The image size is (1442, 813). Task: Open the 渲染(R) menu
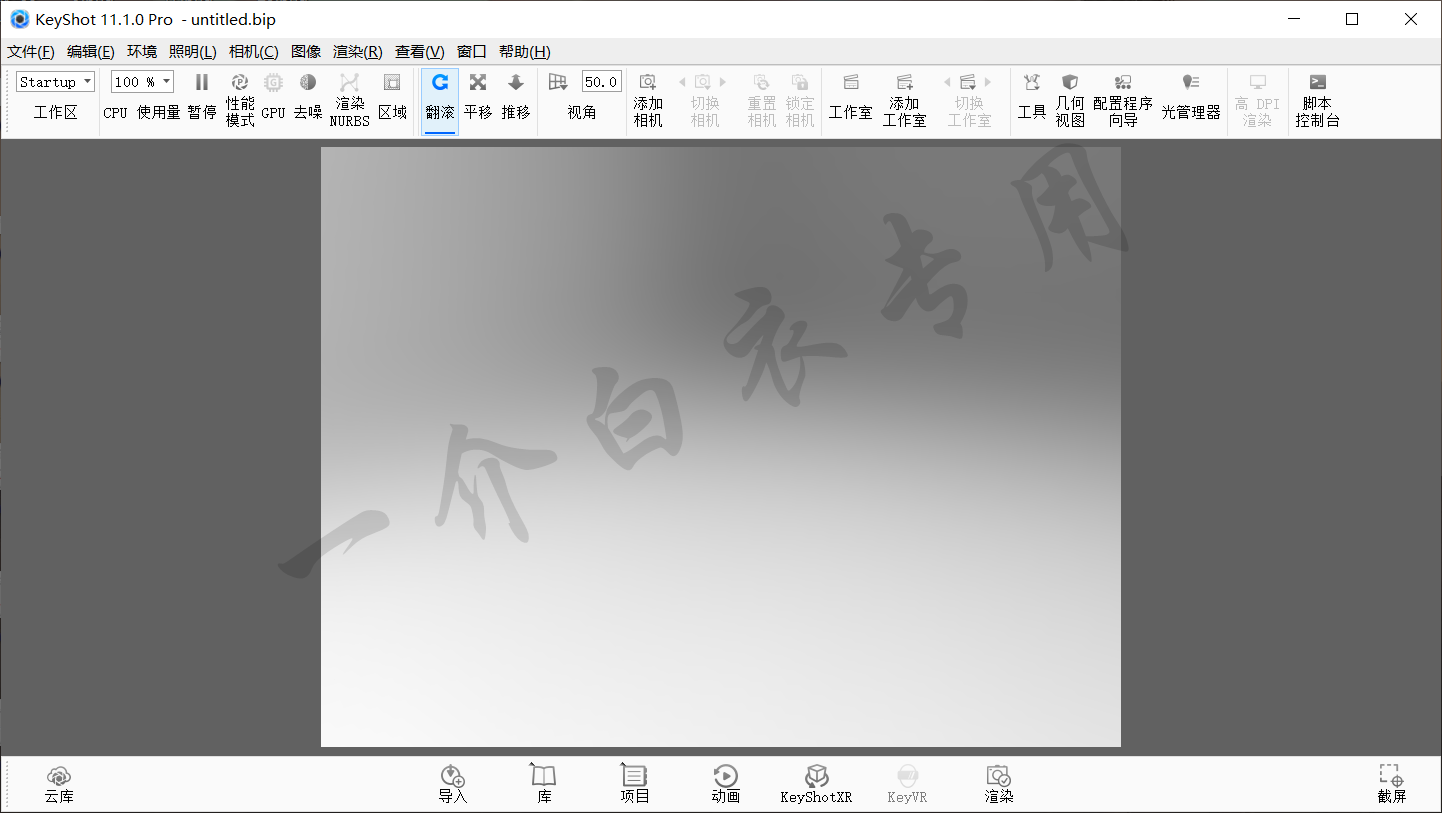pos(357,52)
